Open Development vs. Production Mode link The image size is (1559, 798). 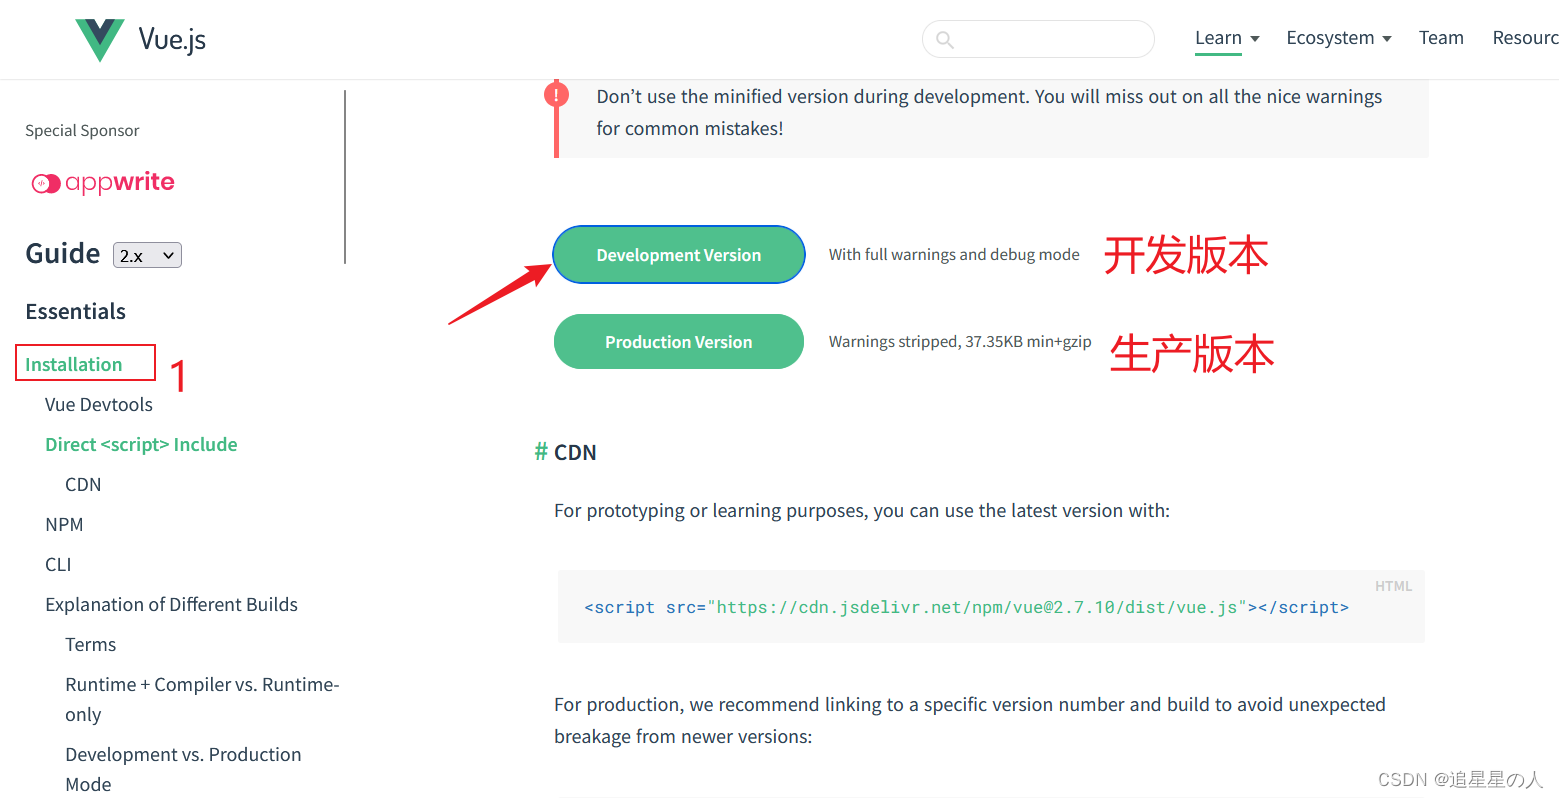tap(183, 769)
